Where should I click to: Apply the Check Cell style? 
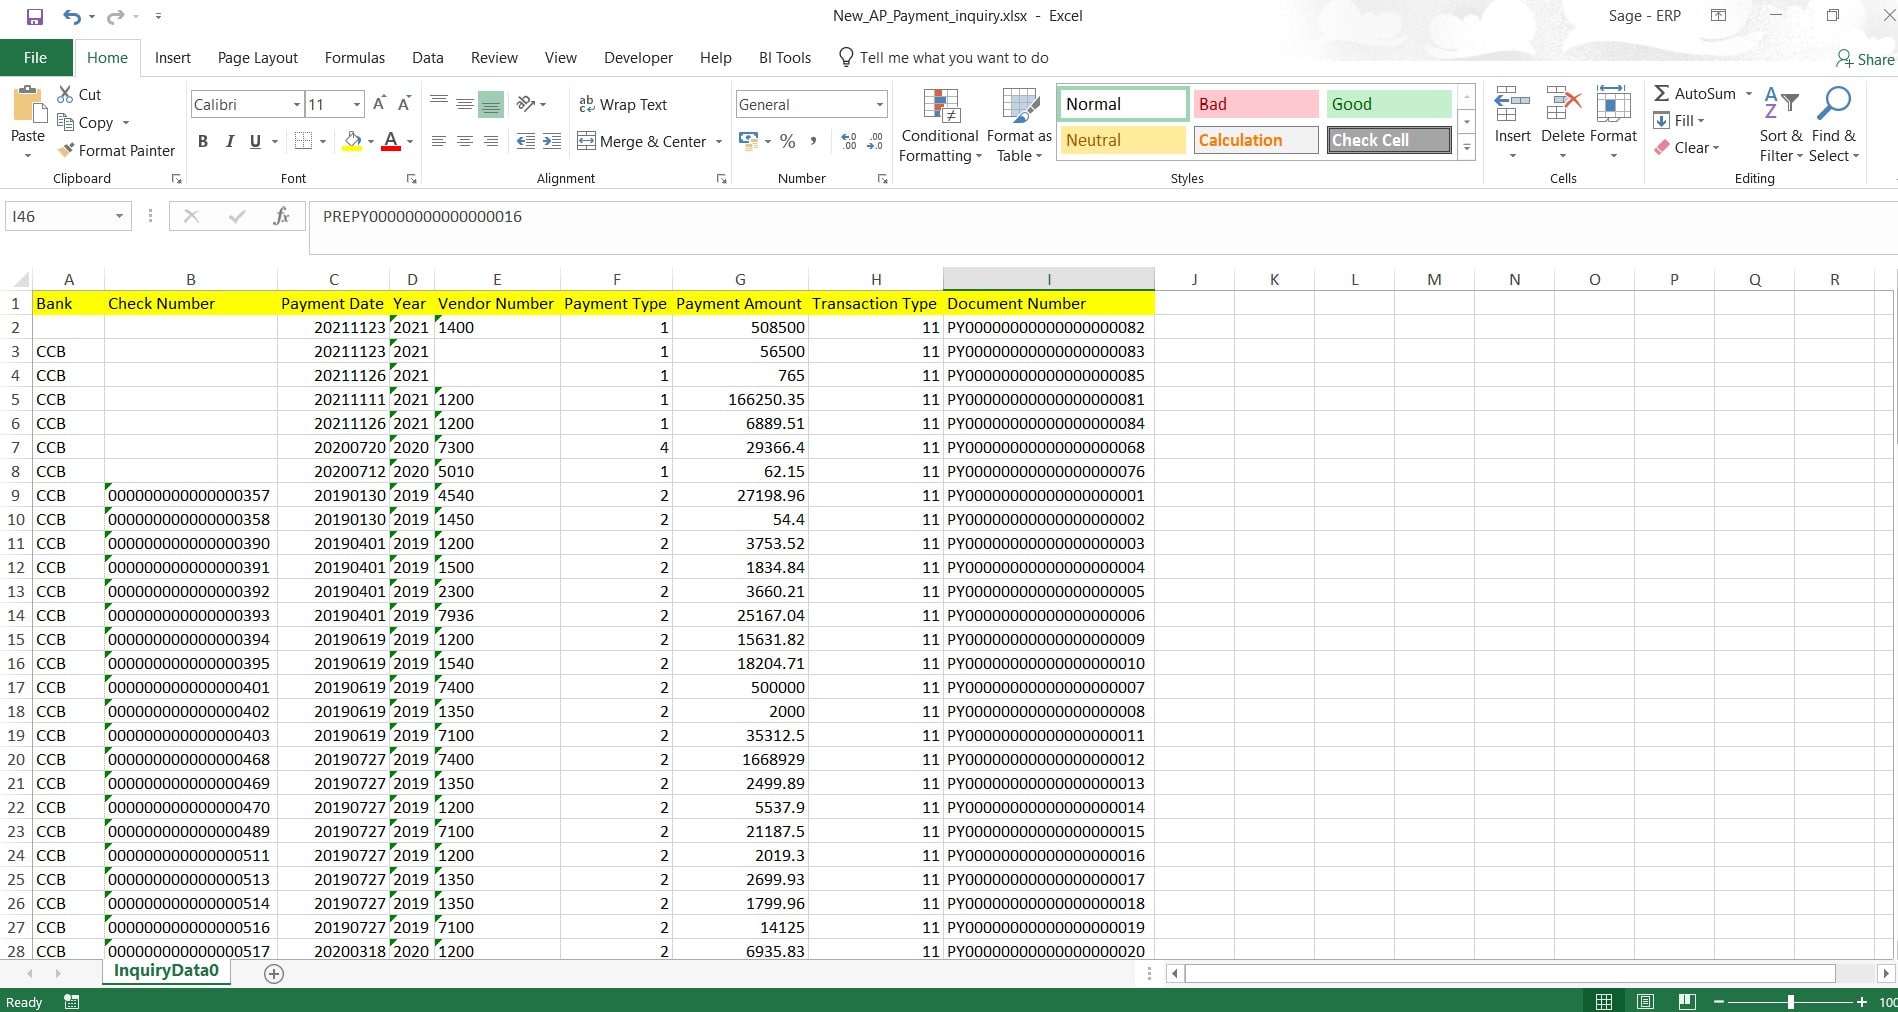1389,140
